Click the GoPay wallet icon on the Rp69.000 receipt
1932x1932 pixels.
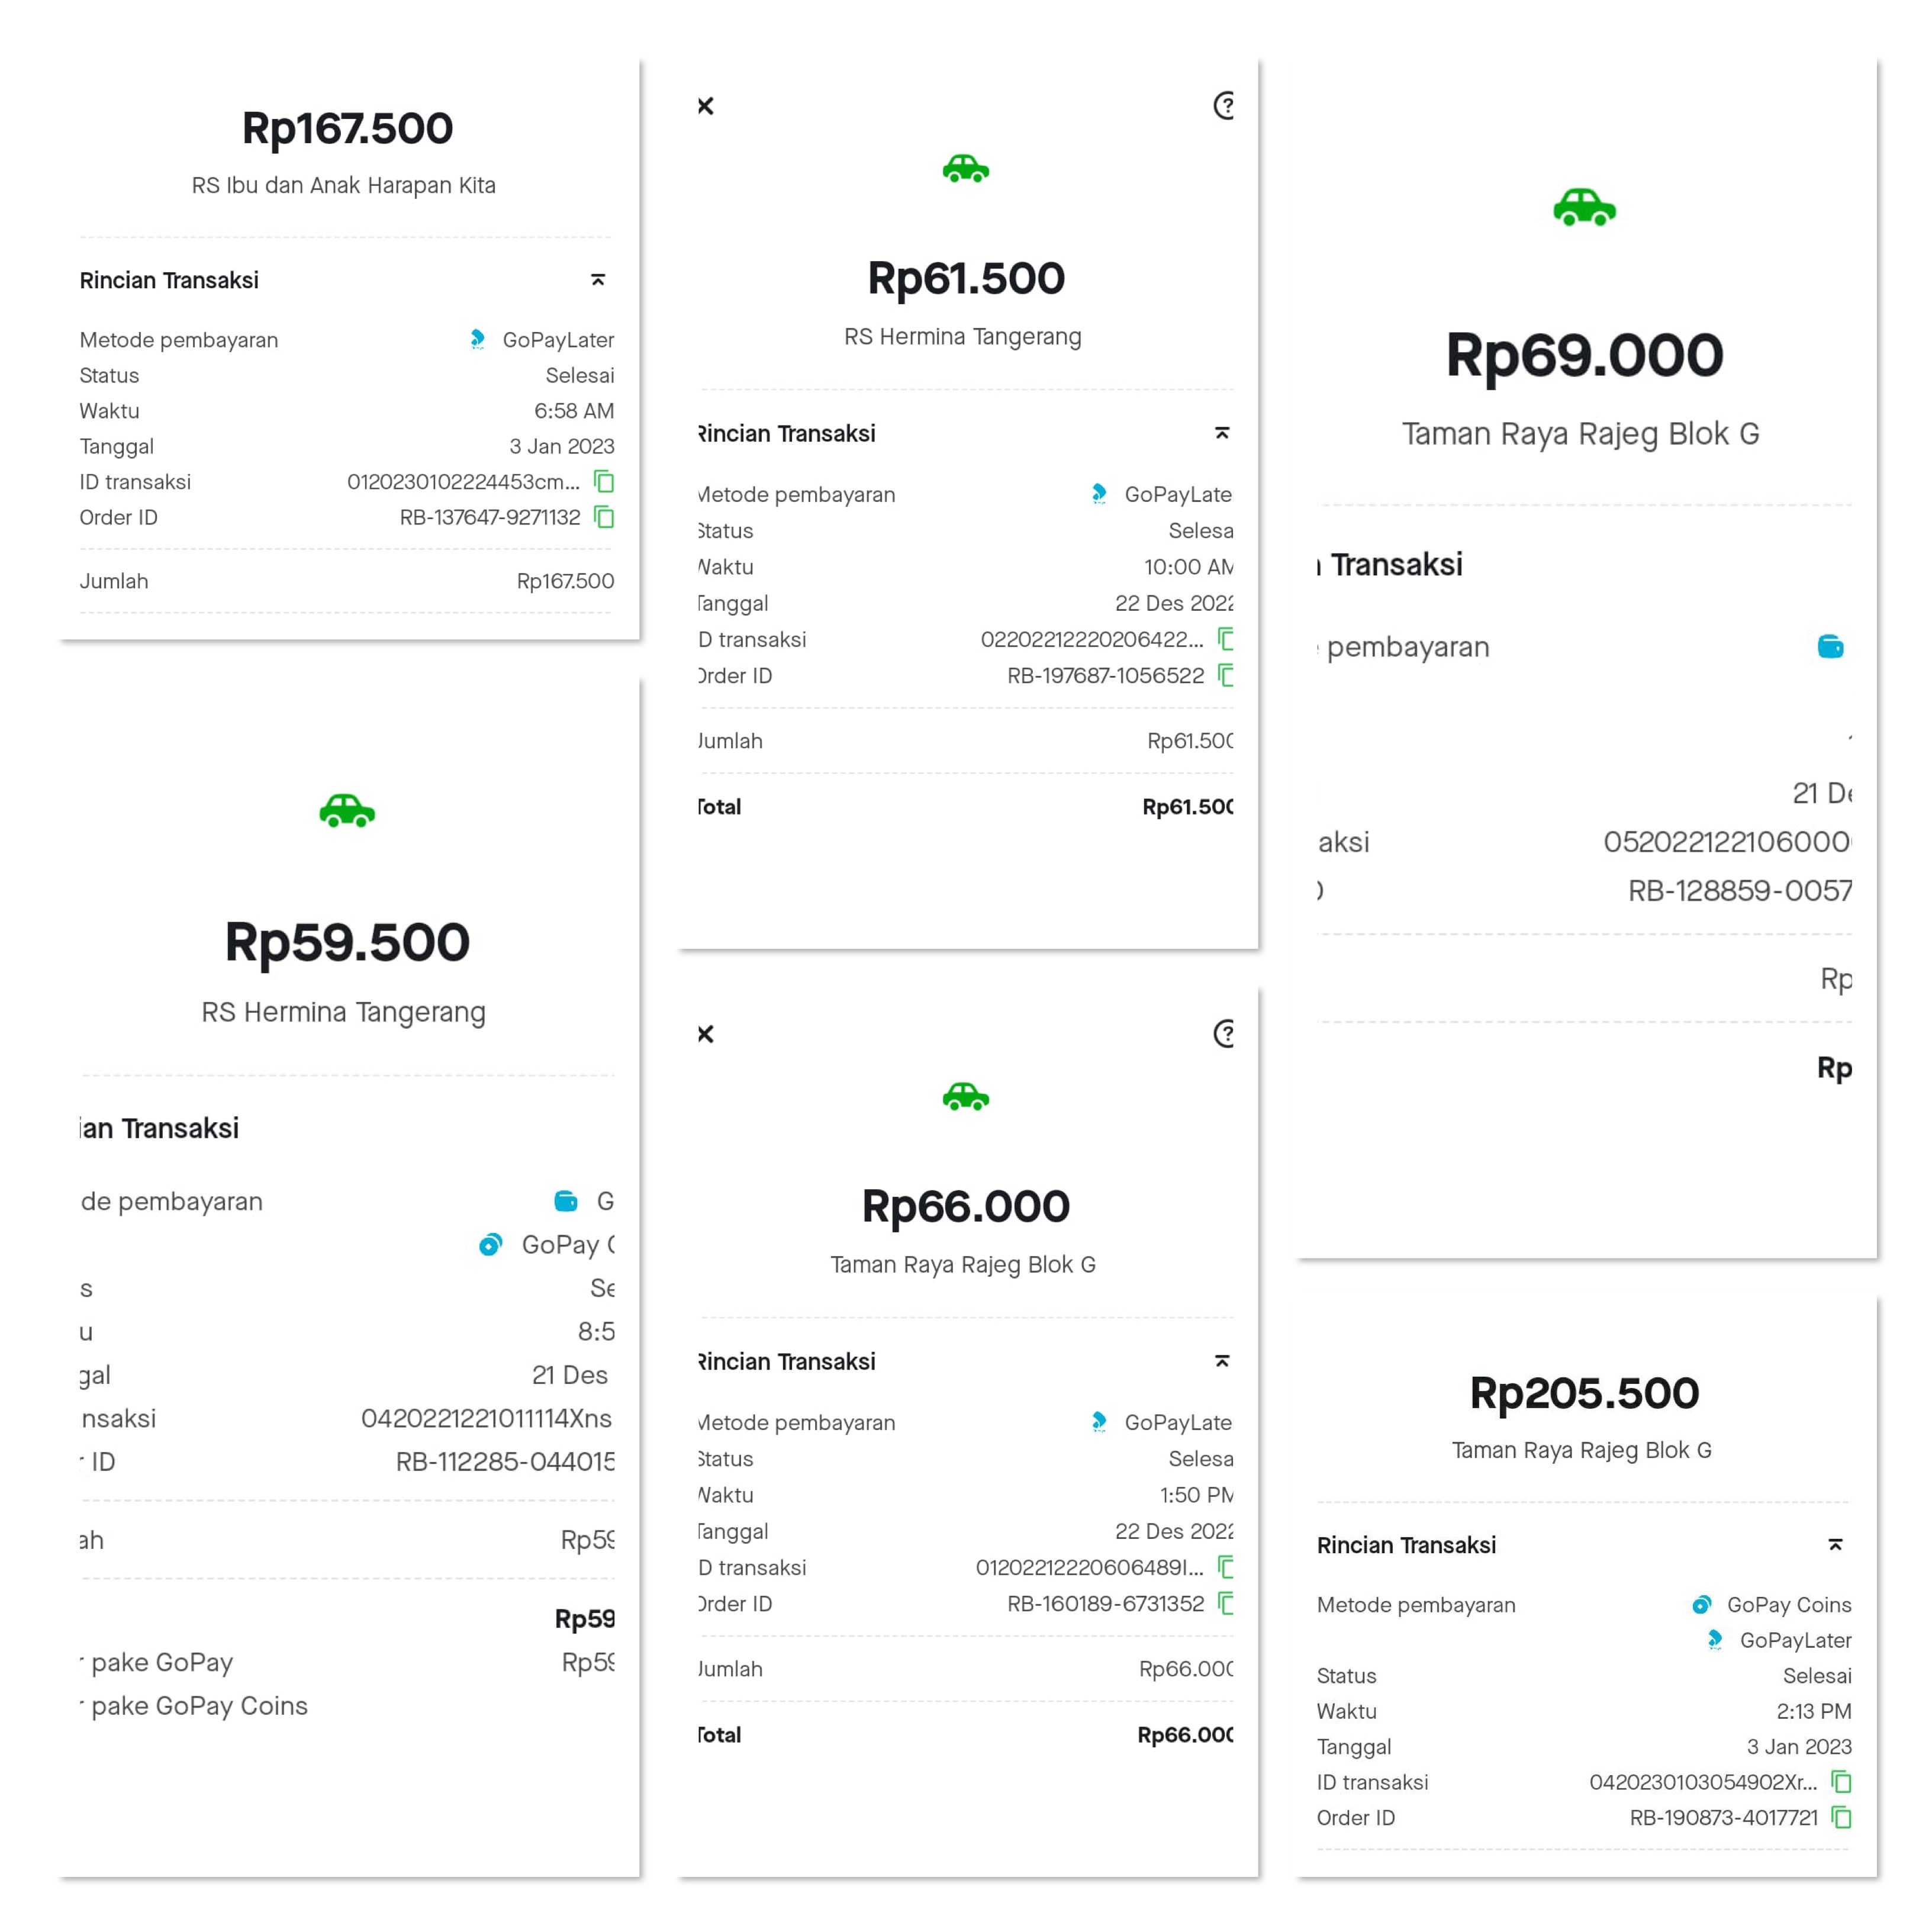1830,647
